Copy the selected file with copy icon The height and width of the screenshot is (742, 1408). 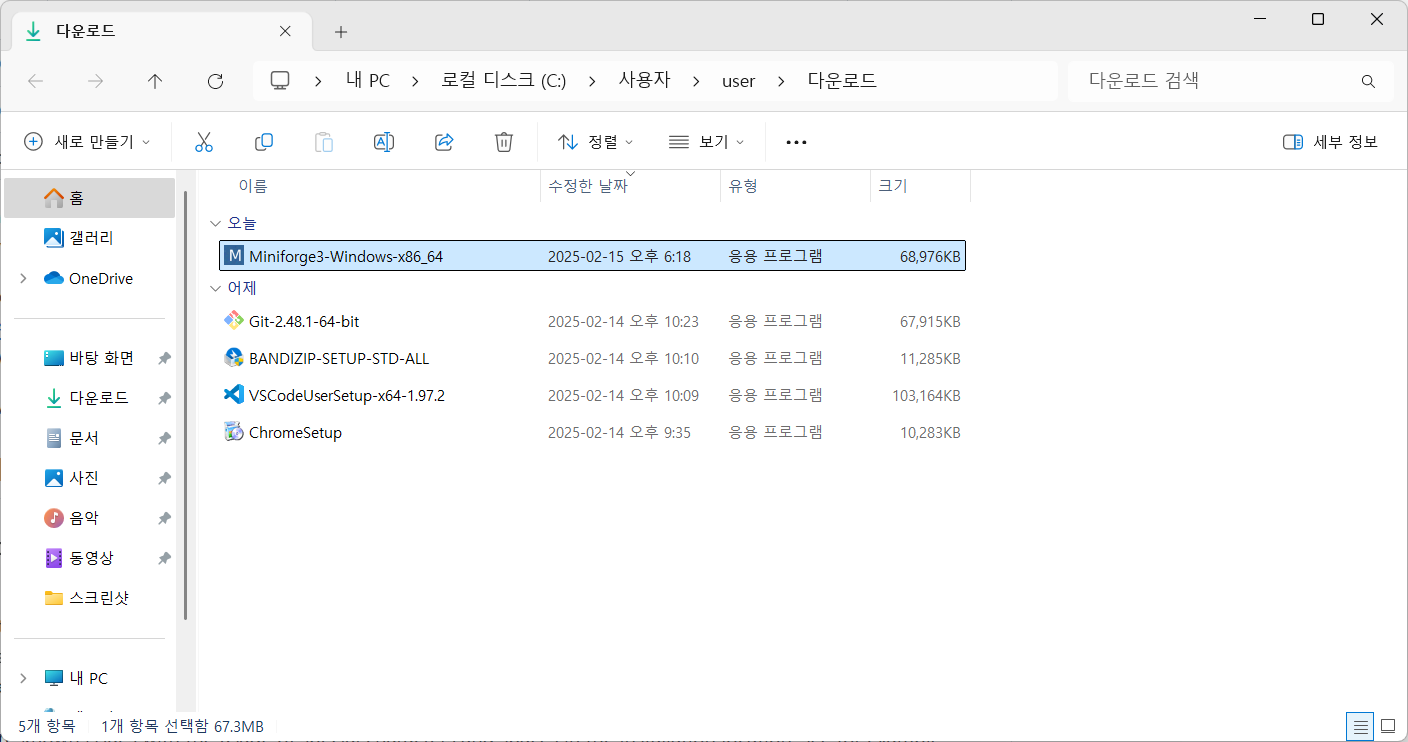[264, 141]
